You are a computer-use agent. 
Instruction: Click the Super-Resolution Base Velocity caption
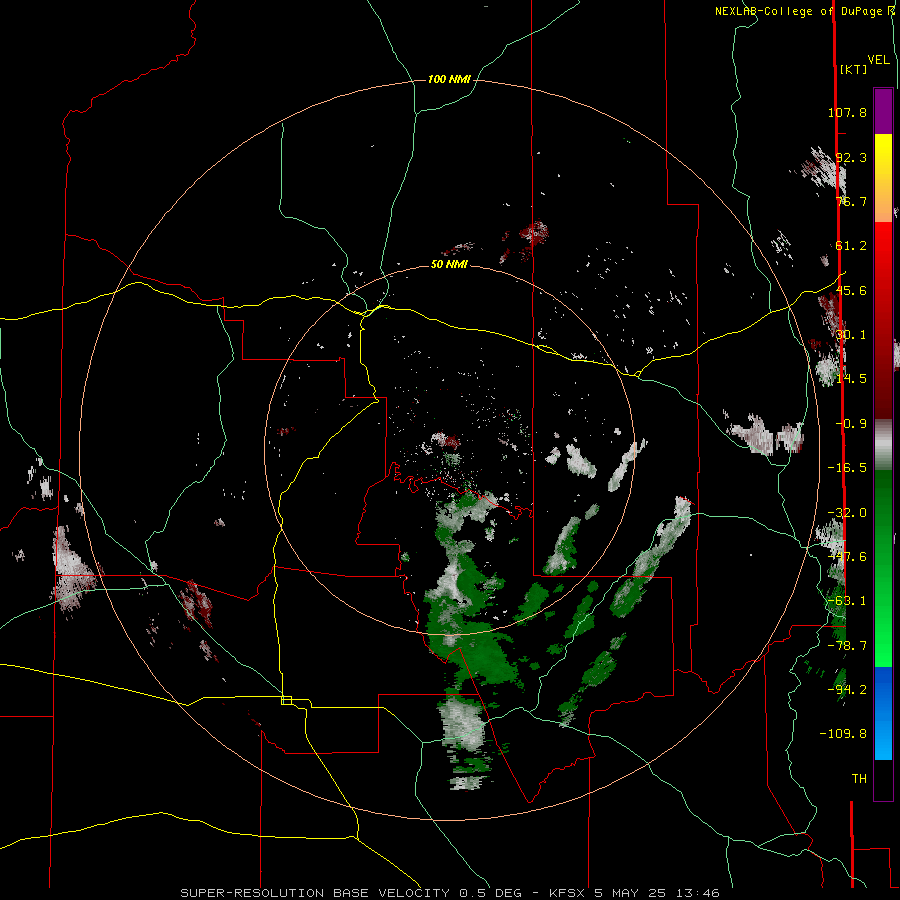click(x=449, y=893)
